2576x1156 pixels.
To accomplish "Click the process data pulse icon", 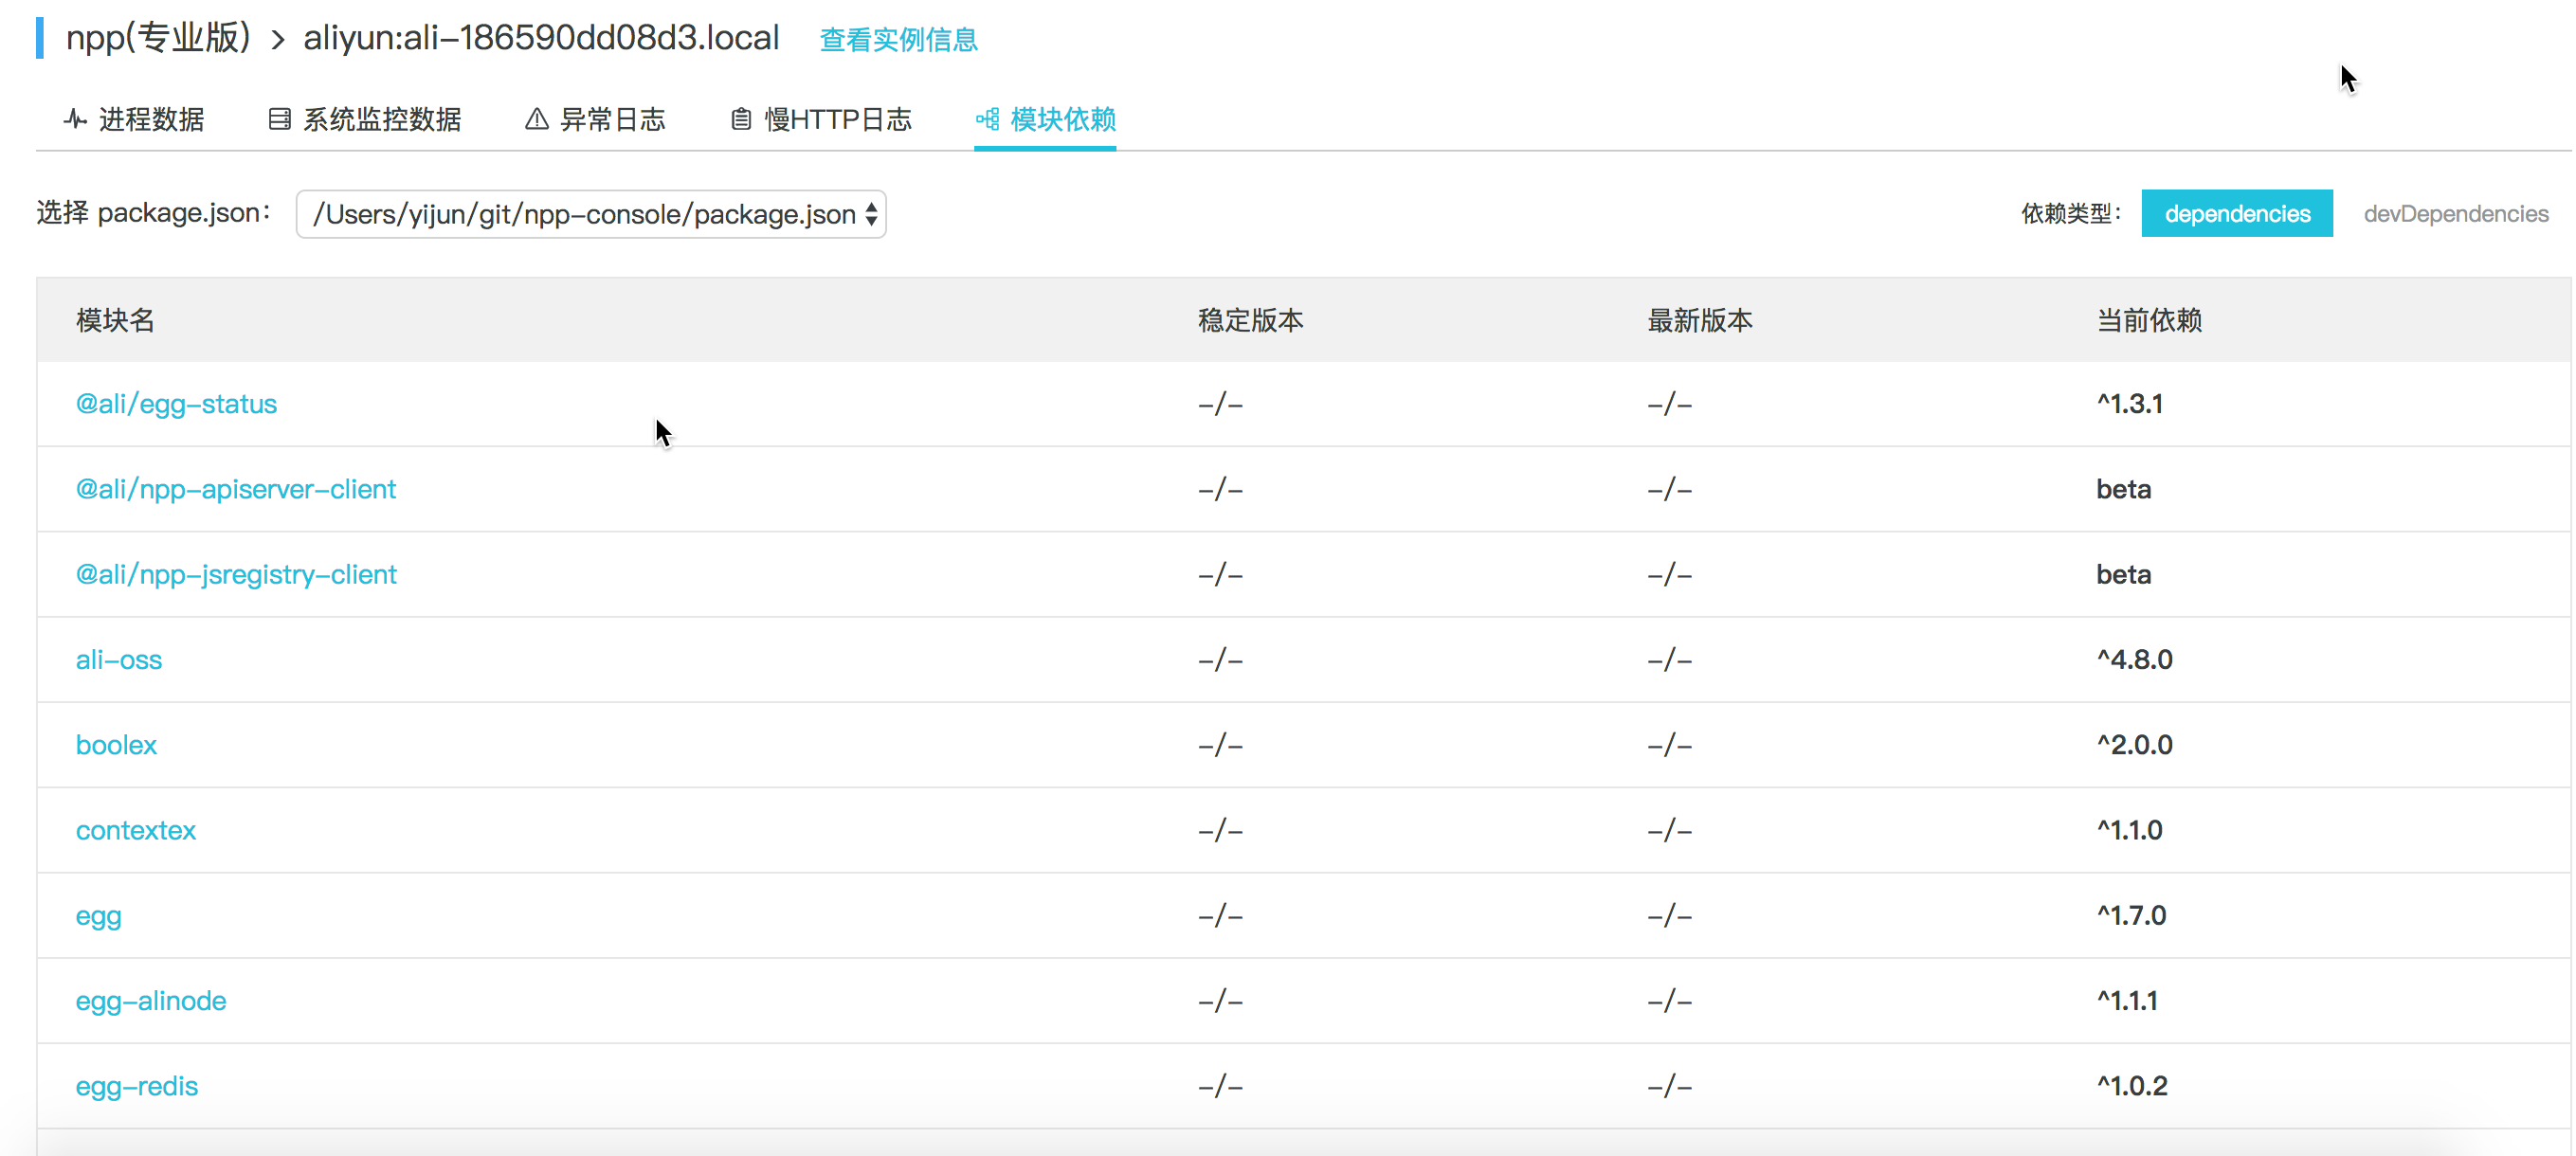I will (x=75, y=120).
